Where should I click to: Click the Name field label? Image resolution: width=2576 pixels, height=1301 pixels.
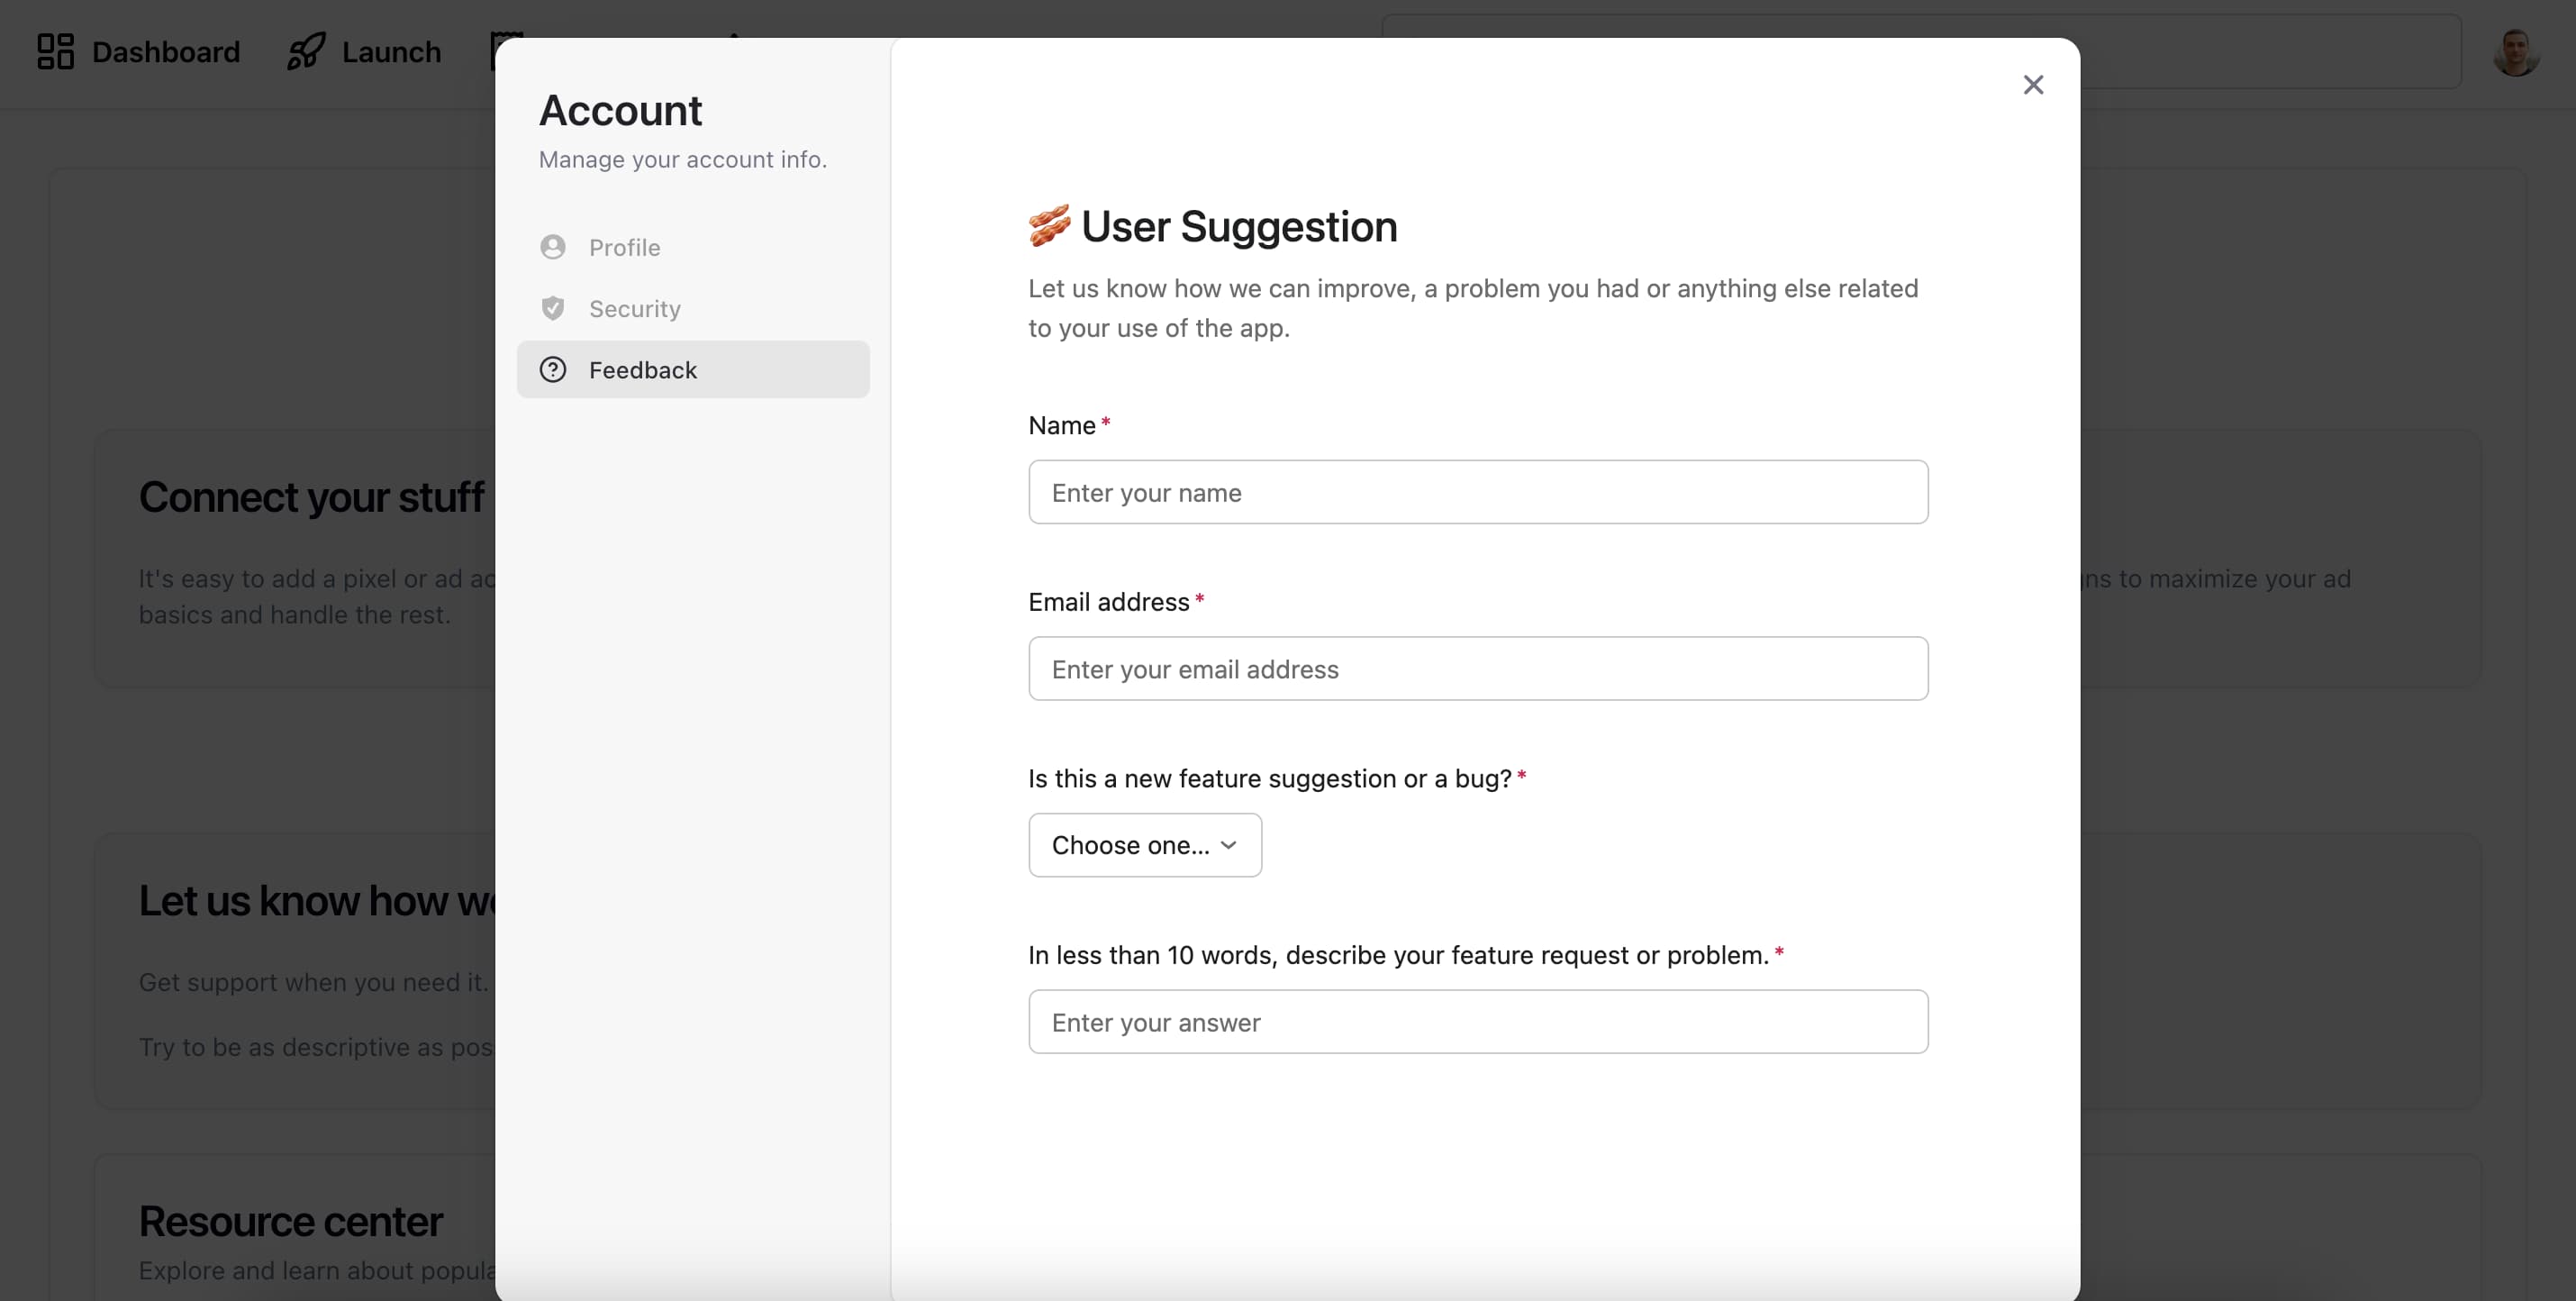pos(1062,425)
